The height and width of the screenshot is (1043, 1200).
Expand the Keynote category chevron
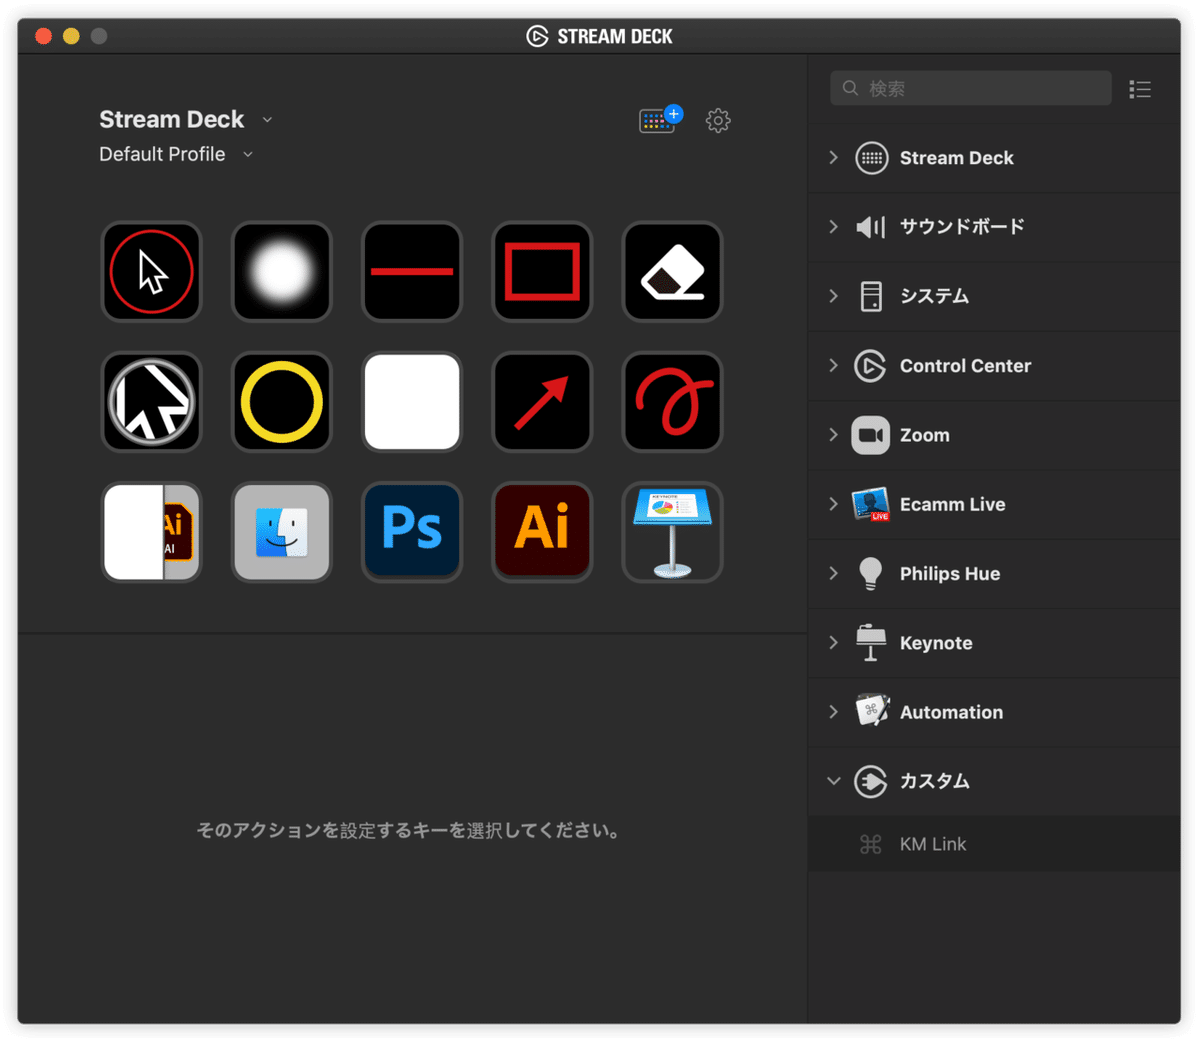[833, 643]
